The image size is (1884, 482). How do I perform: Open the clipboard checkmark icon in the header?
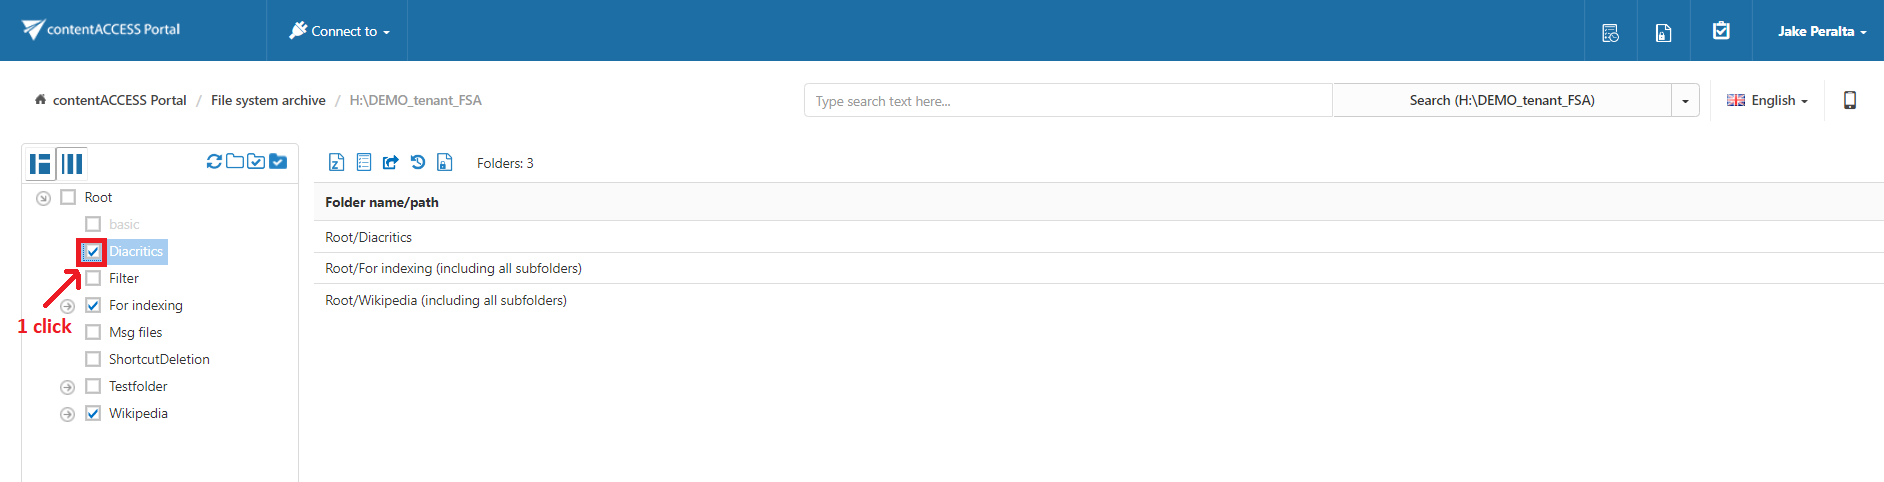click(1721, 31)
